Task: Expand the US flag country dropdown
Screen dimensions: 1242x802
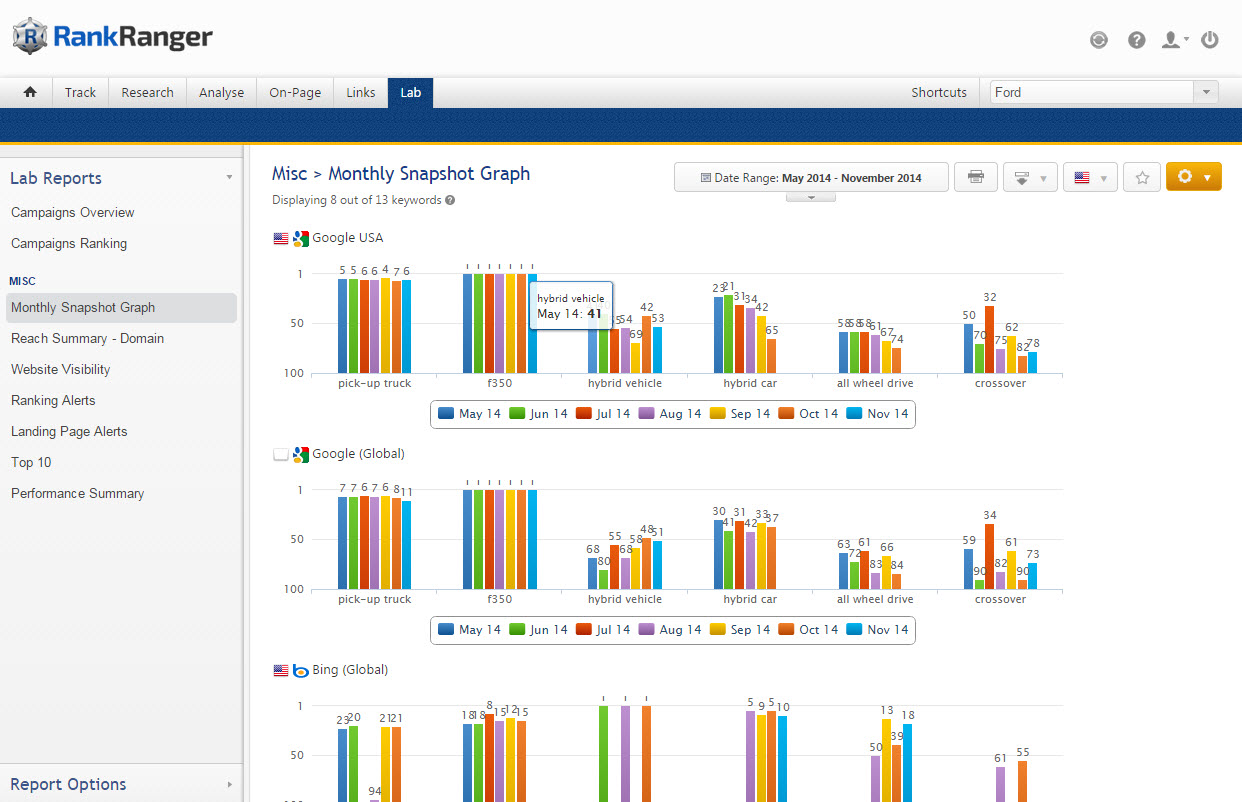Action: [1089, 177]
